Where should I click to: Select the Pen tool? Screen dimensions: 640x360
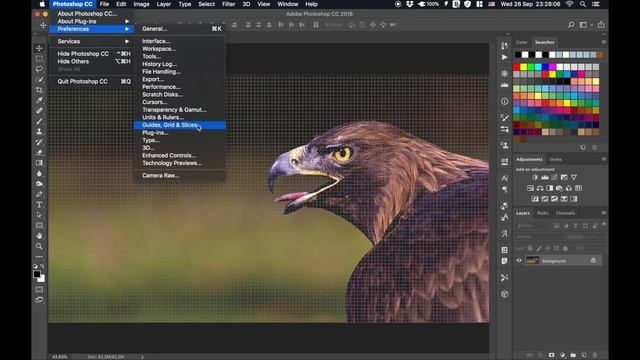pos(39,194)
